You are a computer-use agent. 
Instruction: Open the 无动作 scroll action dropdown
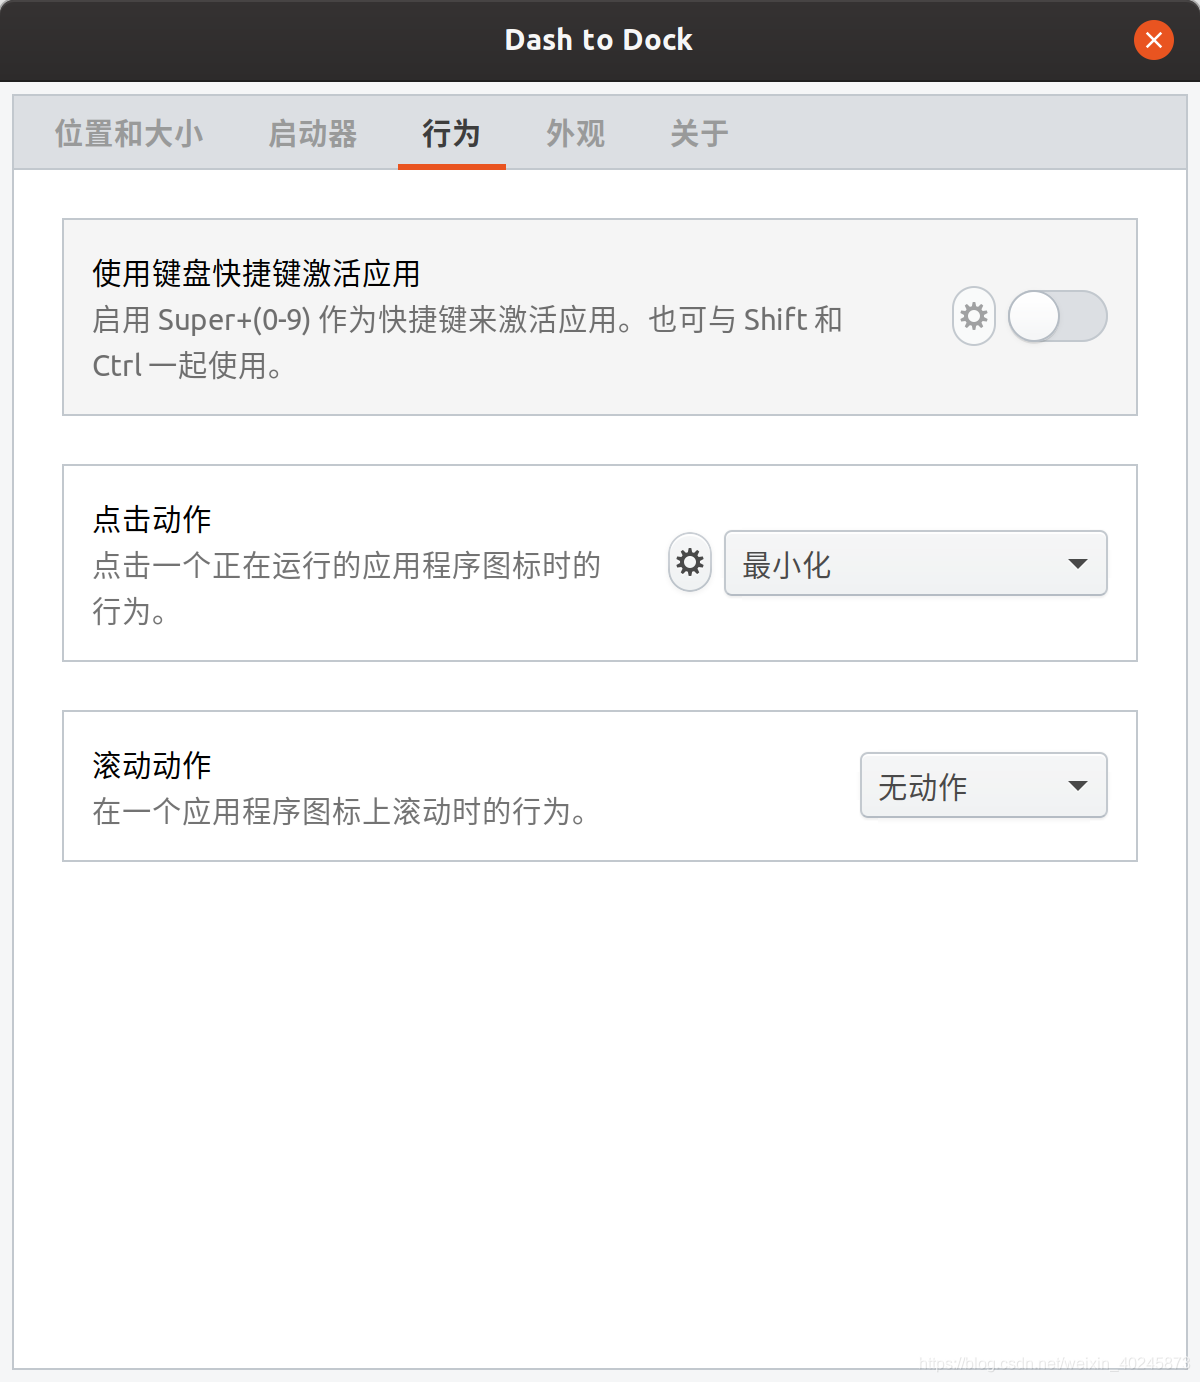pyautogui.click(x=983, y=785)
